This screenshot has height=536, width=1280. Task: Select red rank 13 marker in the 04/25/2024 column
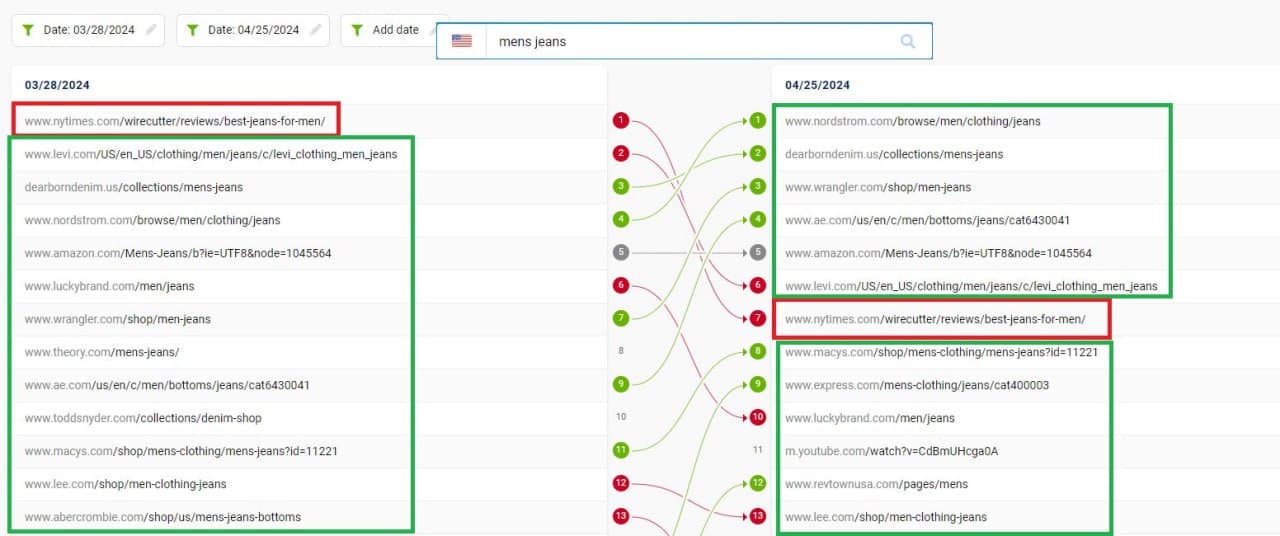[x=758, y=517]
